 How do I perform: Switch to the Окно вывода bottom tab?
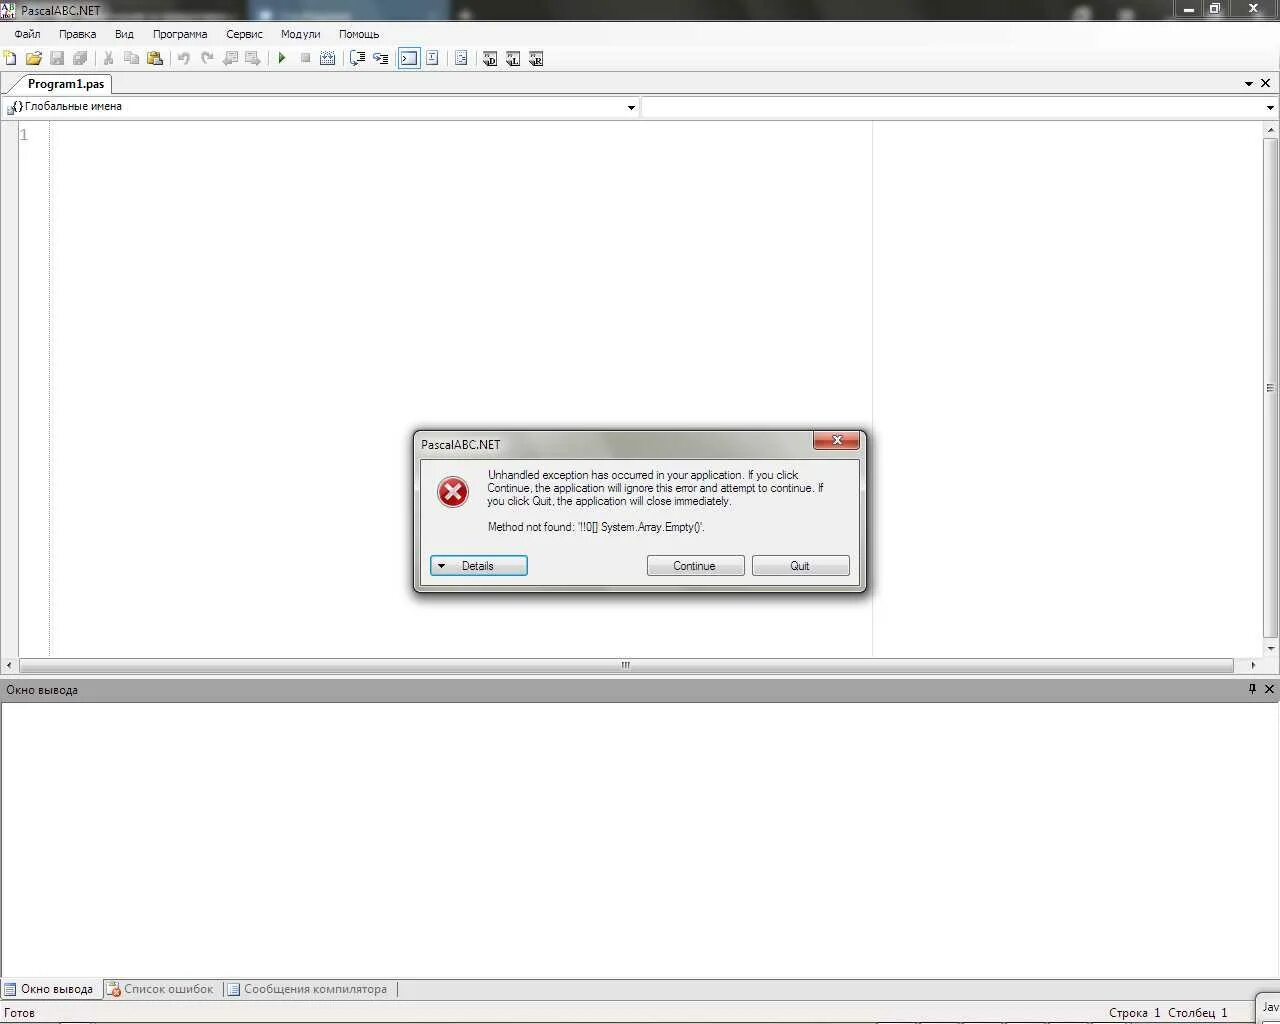49,989
